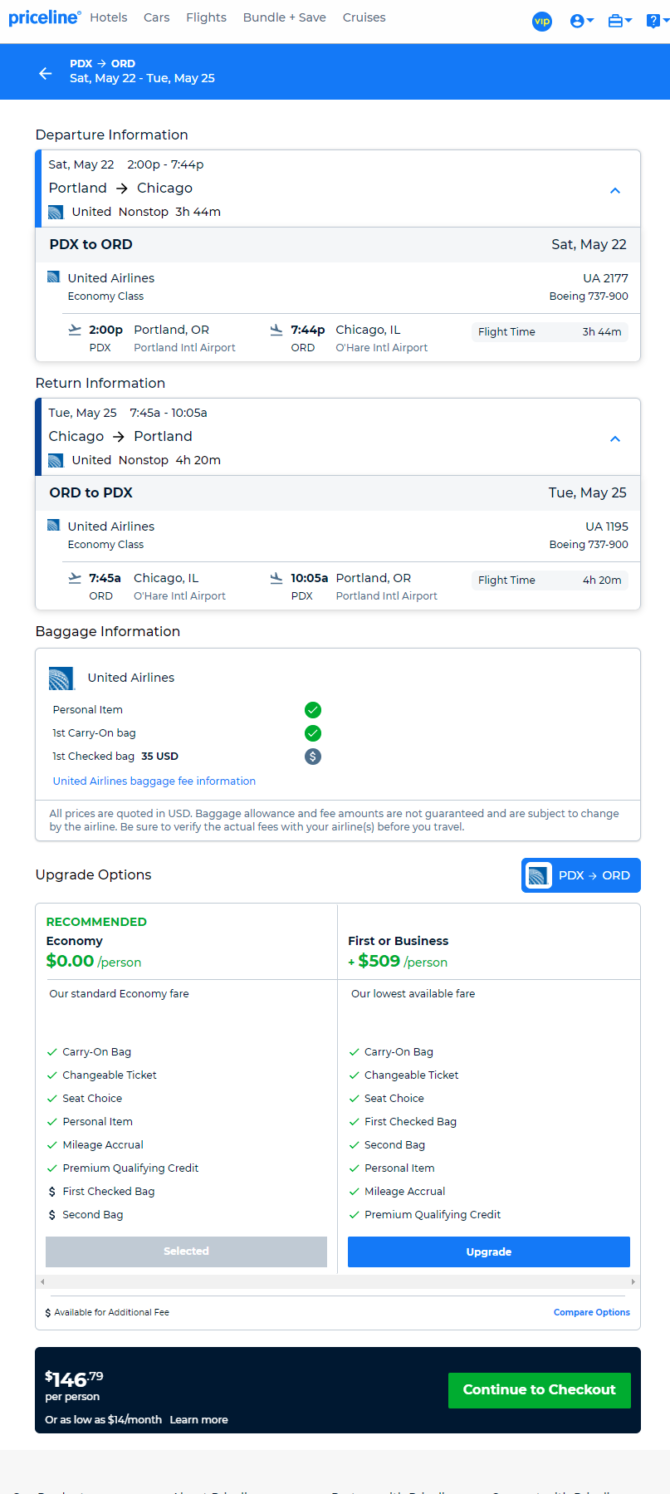The height and width of the screenshot is (1494, 670).
Task: Open Learn more about monthly payments
Action: [x=199, y=1420]
